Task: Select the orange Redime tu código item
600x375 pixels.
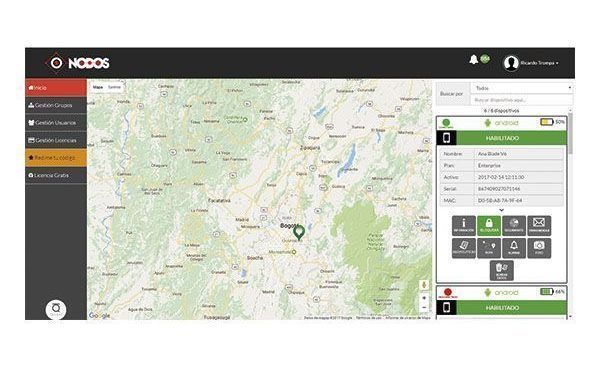Action: coord(56,158)
